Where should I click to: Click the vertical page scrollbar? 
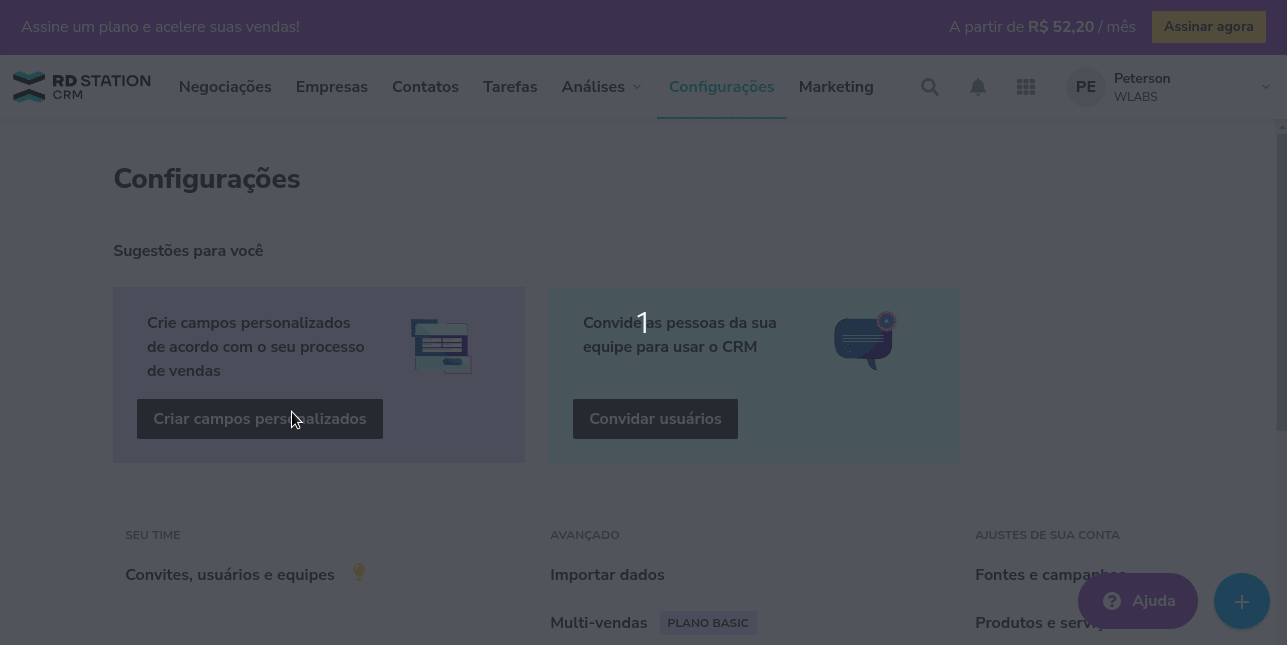click(1281, 280)
